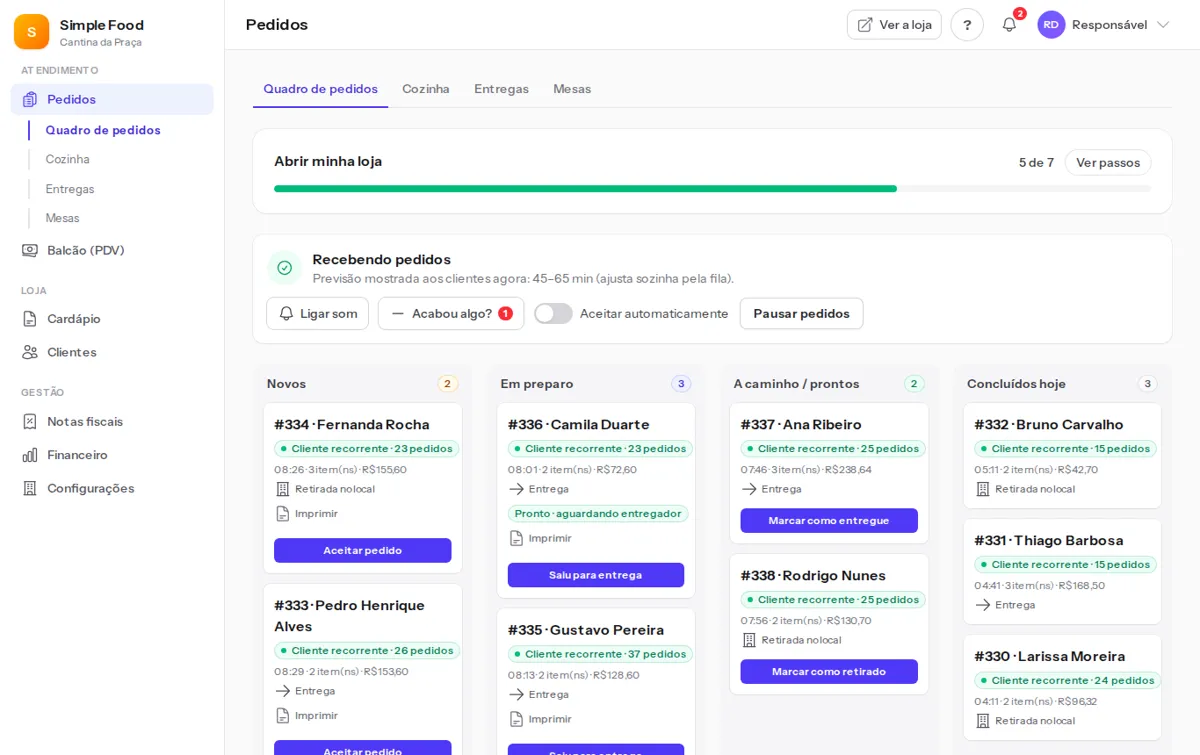Open Entregas in the sidebar submenu
1200x755 pixels.
(x=70, y=189)
